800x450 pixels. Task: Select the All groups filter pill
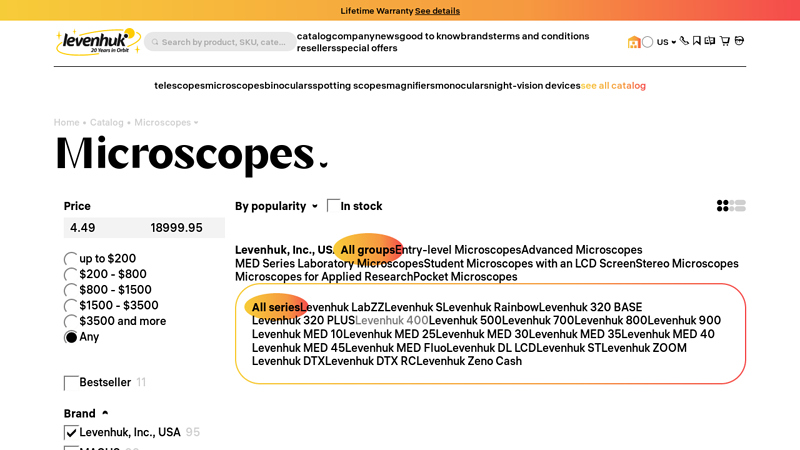[368, 250]
